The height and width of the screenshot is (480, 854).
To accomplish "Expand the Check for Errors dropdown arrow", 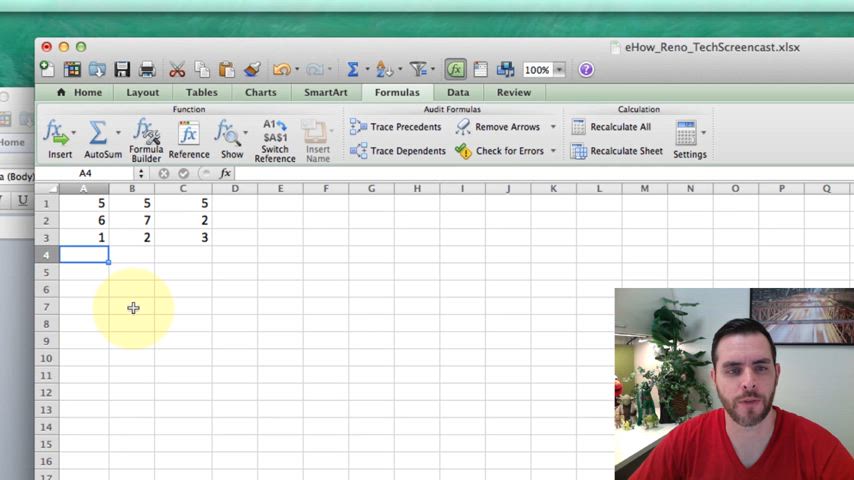I will click(x=553, y=151).
